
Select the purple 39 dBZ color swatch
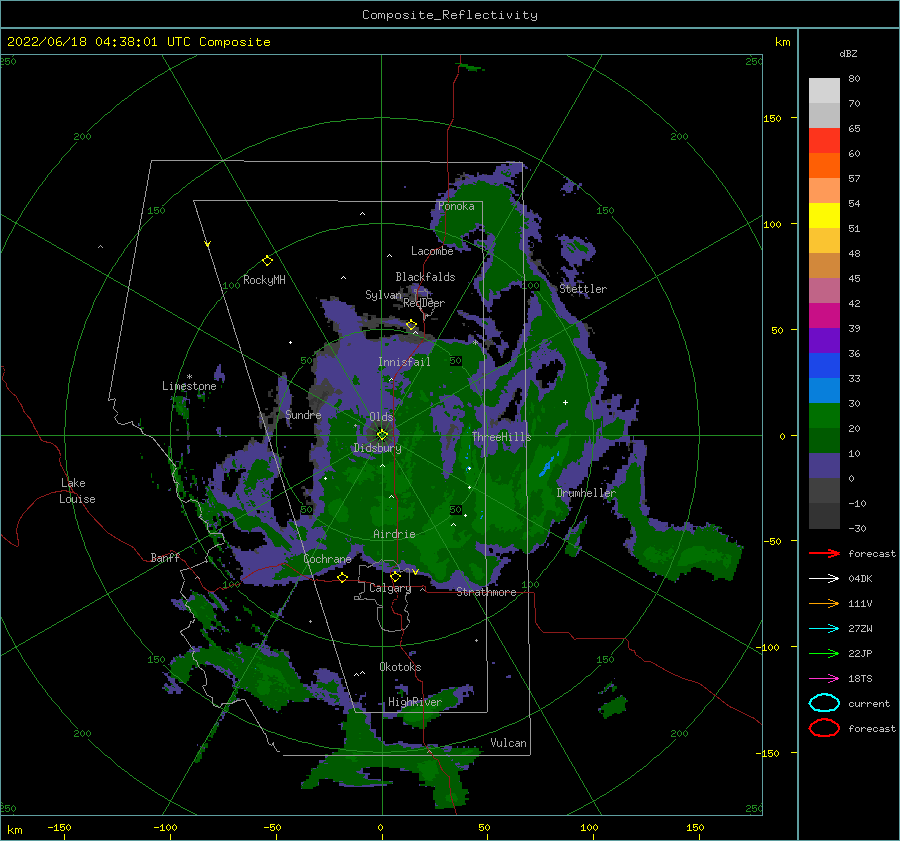[x=824, y=341]
